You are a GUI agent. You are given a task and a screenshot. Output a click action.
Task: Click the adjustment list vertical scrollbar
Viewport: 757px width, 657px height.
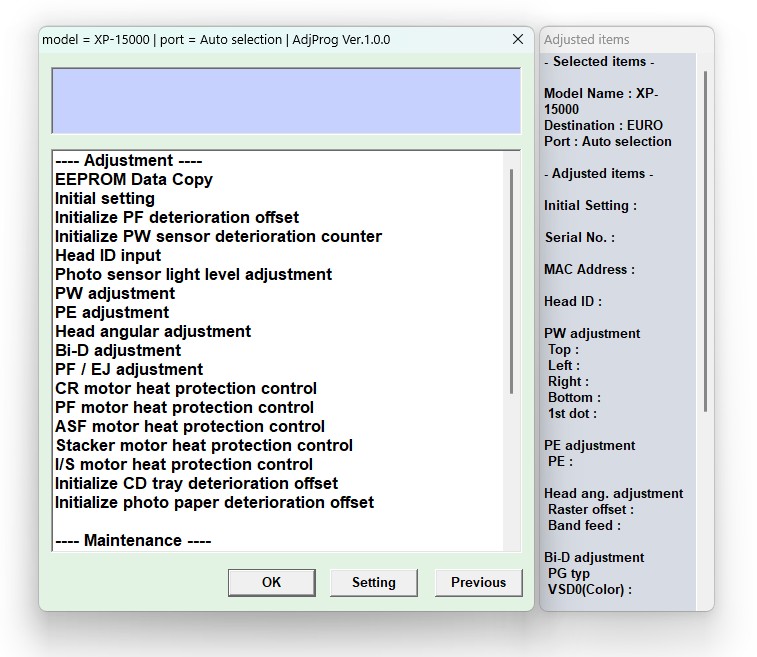click(x=512, y=280)
